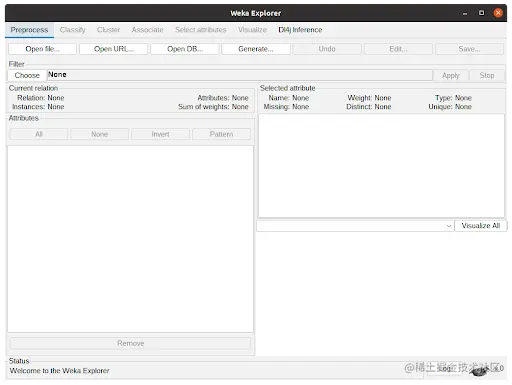512x385 pixels.
Task: Apply the selected filter
Action: click(451, 76)
